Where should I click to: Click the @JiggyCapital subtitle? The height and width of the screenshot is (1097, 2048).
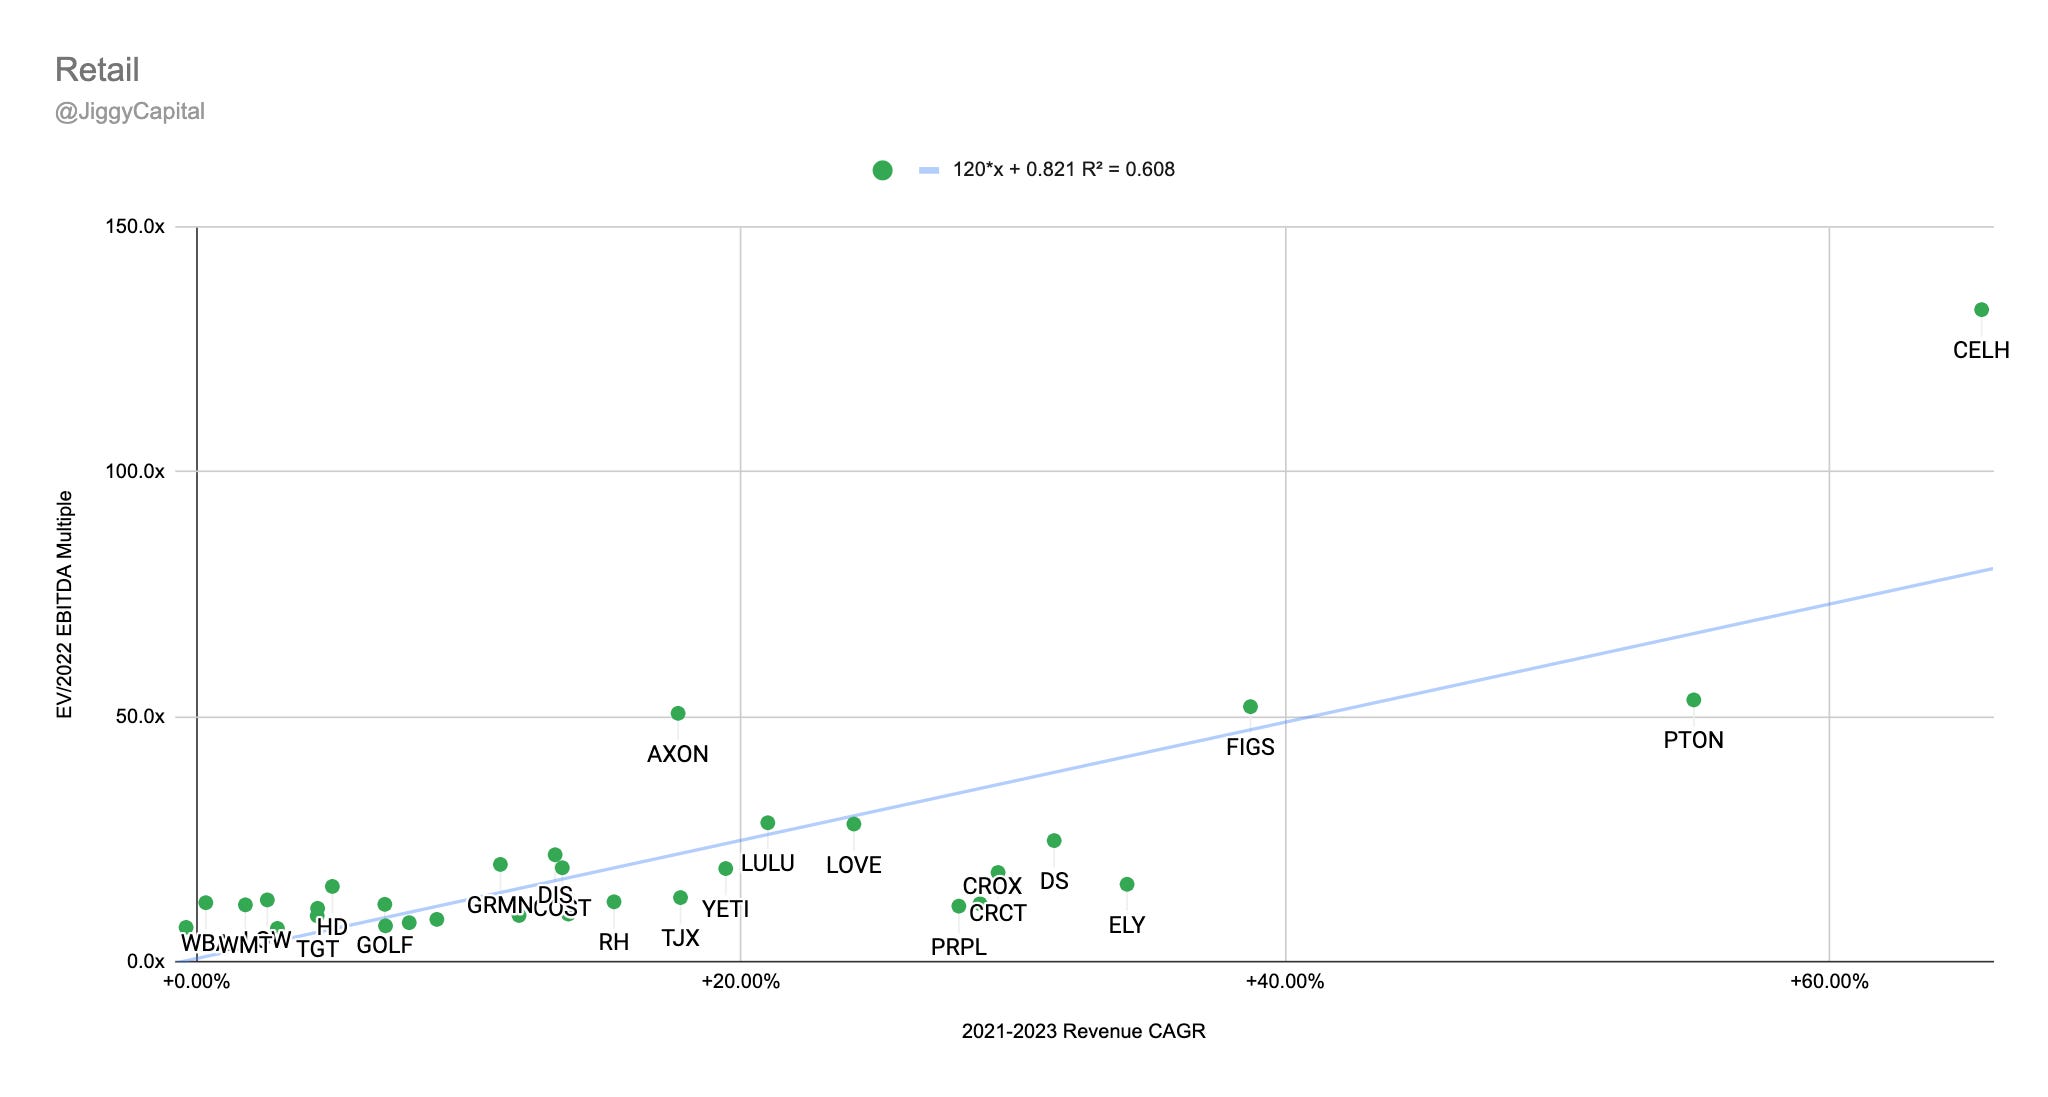coord(130,112)
